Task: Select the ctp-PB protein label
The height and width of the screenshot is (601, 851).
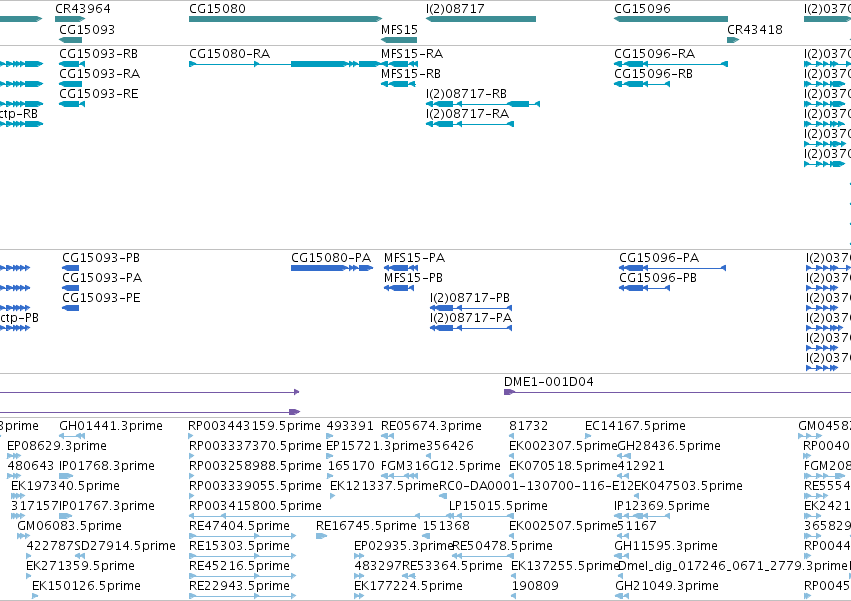Action: pyautogui.click(x=20, y=318)
